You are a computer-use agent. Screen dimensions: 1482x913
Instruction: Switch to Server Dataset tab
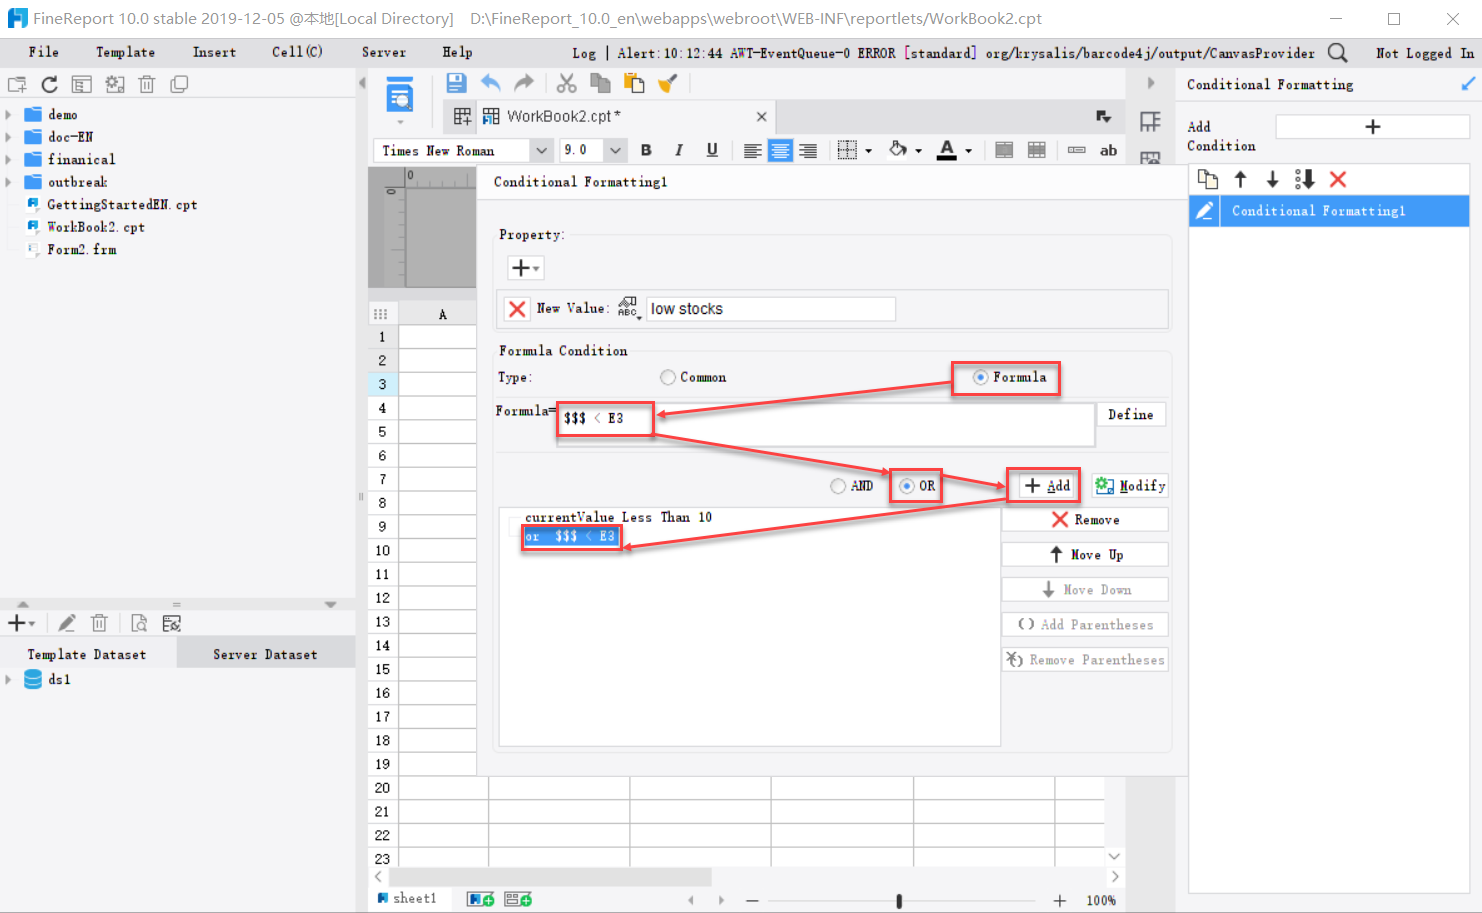click(x=265, y=654)
